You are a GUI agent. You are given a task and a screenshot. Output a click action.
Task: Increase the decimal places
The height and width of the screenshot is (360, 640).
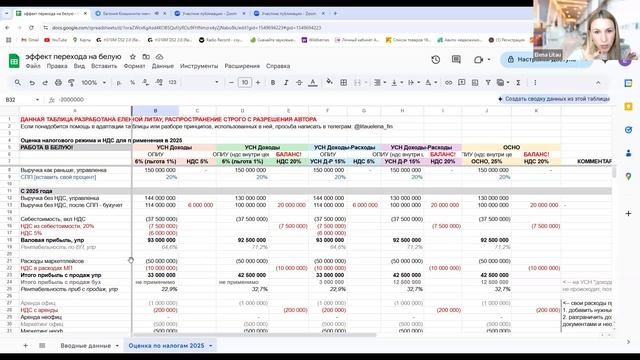coord(159,82)
